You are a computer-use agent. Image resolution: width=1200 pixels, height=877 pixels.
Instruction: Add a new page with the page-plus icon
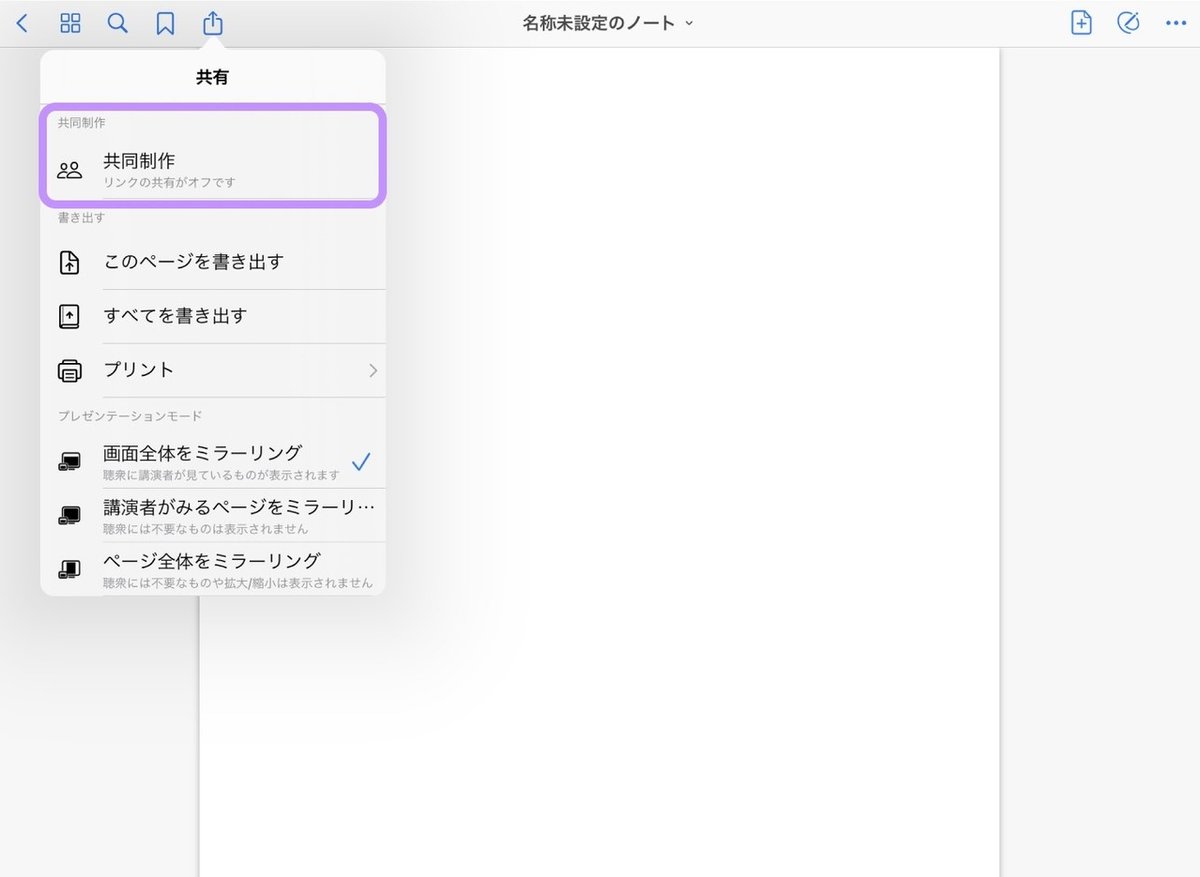(x=1081, y=23)
